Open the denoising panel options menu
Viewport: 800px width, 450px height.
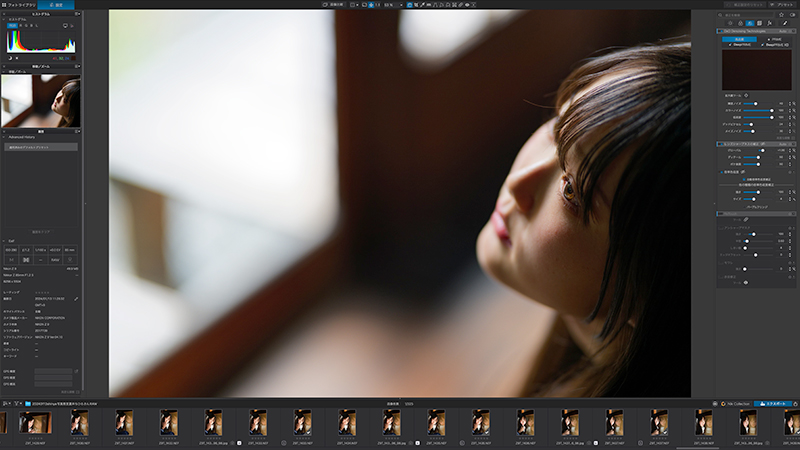(793, 31)
